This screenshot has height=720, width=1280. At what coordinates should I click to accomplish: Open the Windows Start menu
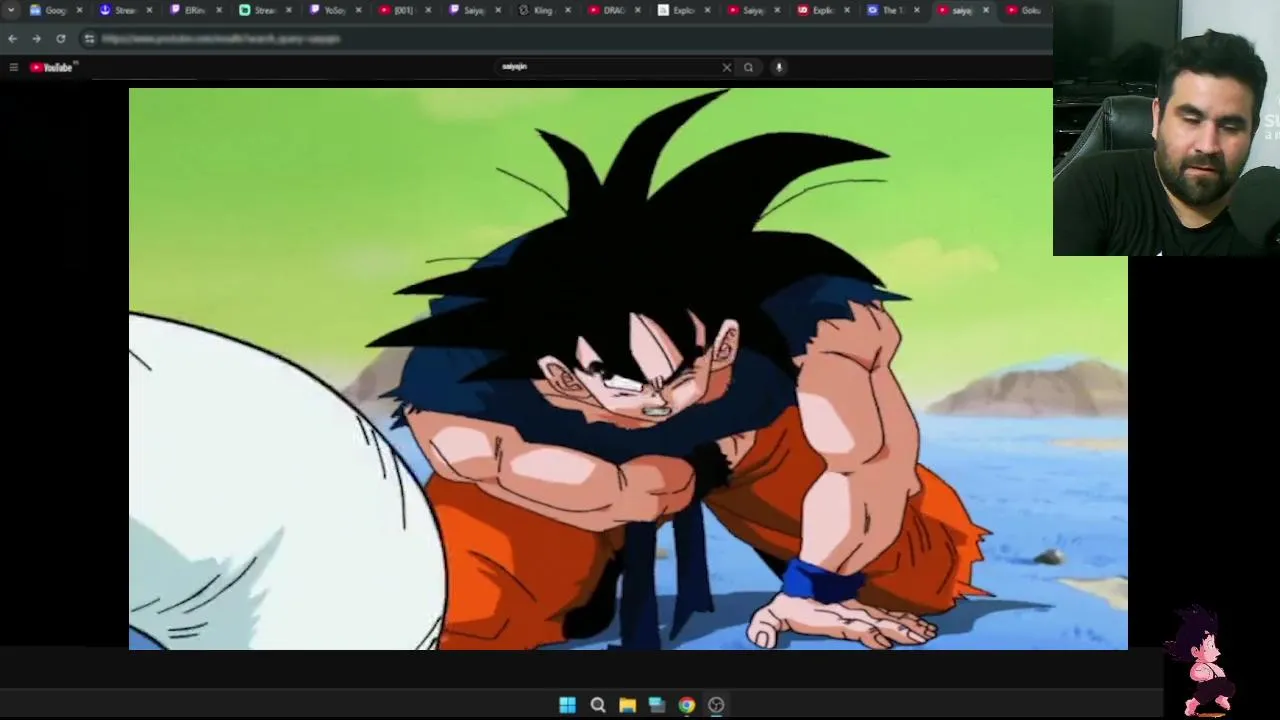point(567,705)
